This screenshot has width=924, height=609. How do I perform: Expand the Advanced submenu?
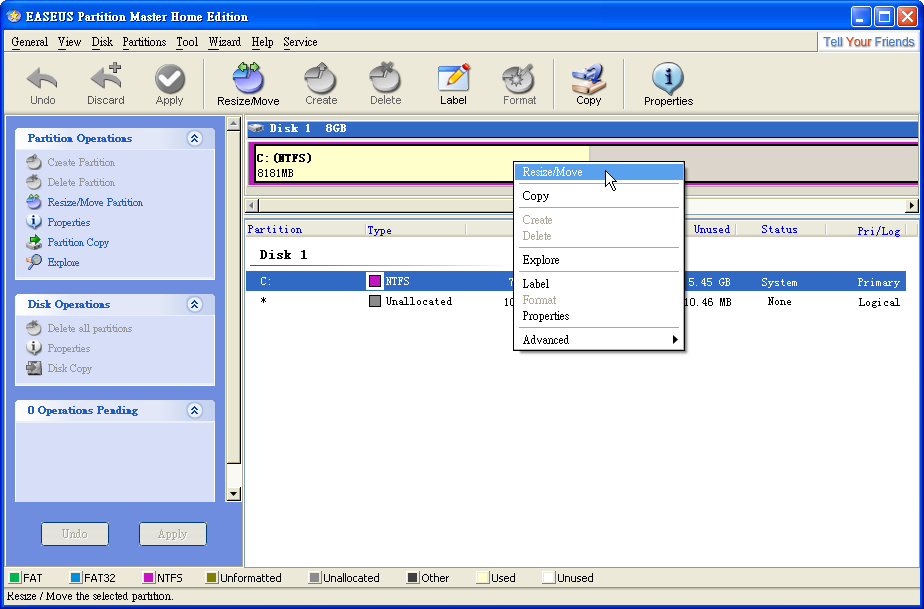coord(599,340)
